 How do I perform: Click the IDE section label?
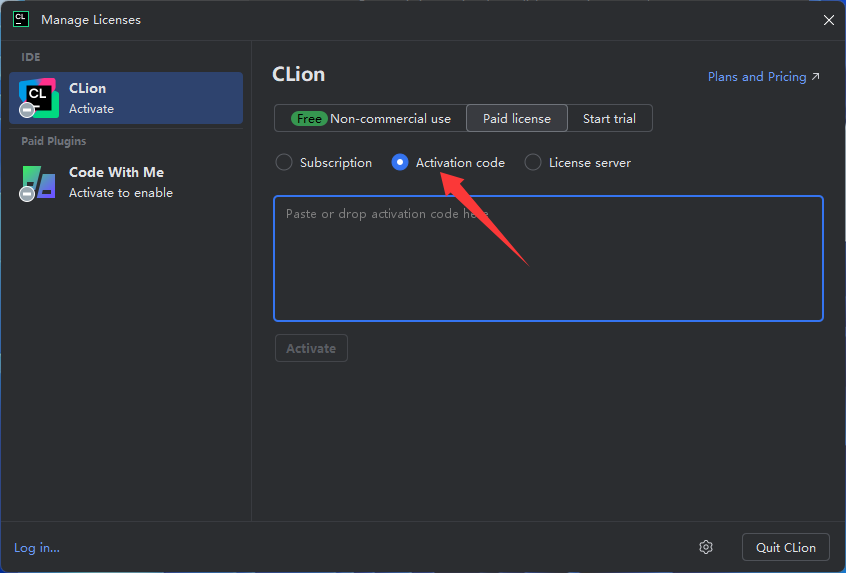[x=31, y=57]
